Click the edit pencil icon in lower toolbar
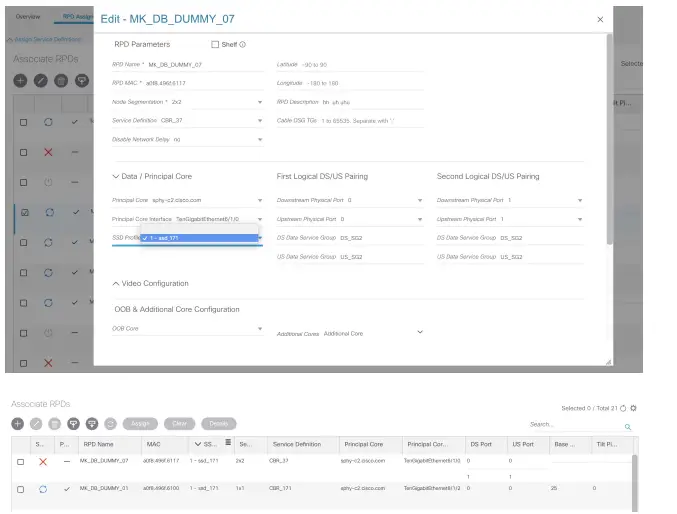677x514 pixels. tap(36, 424)
